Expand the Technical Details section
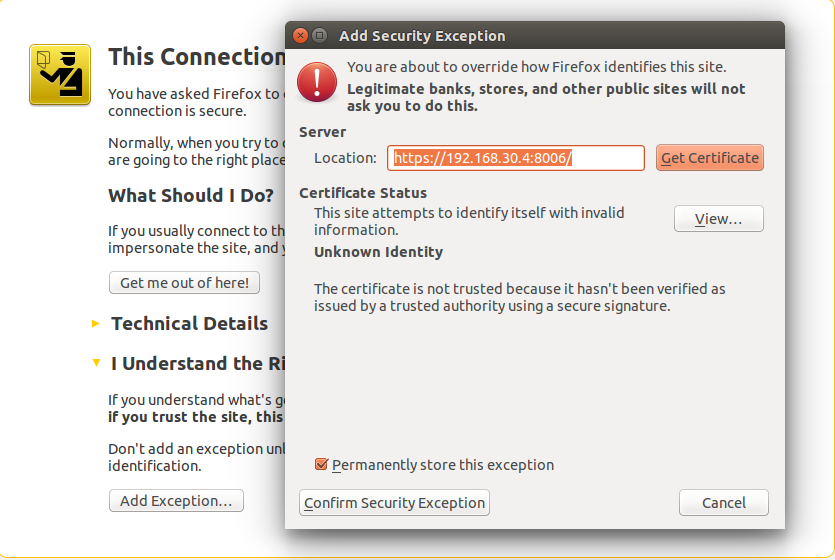The width and height of the screenshot is (835, 560). [x=96, y=324]
